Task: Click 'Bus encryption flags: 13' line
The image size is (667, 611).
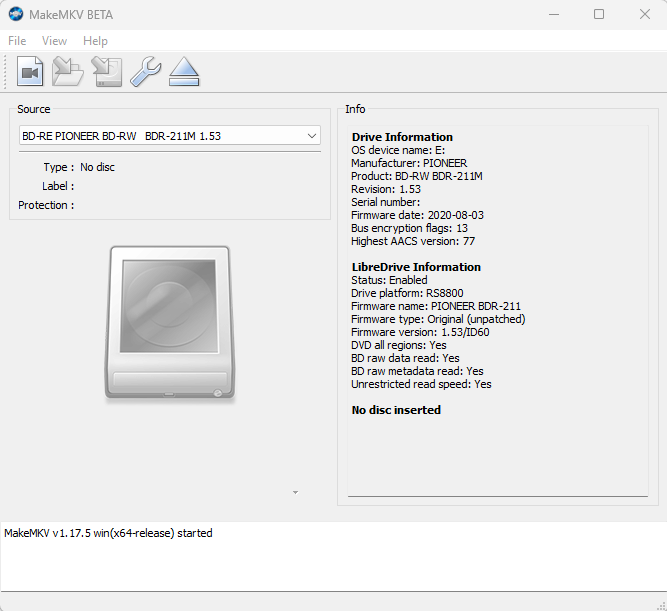Action: pos(409,228)
